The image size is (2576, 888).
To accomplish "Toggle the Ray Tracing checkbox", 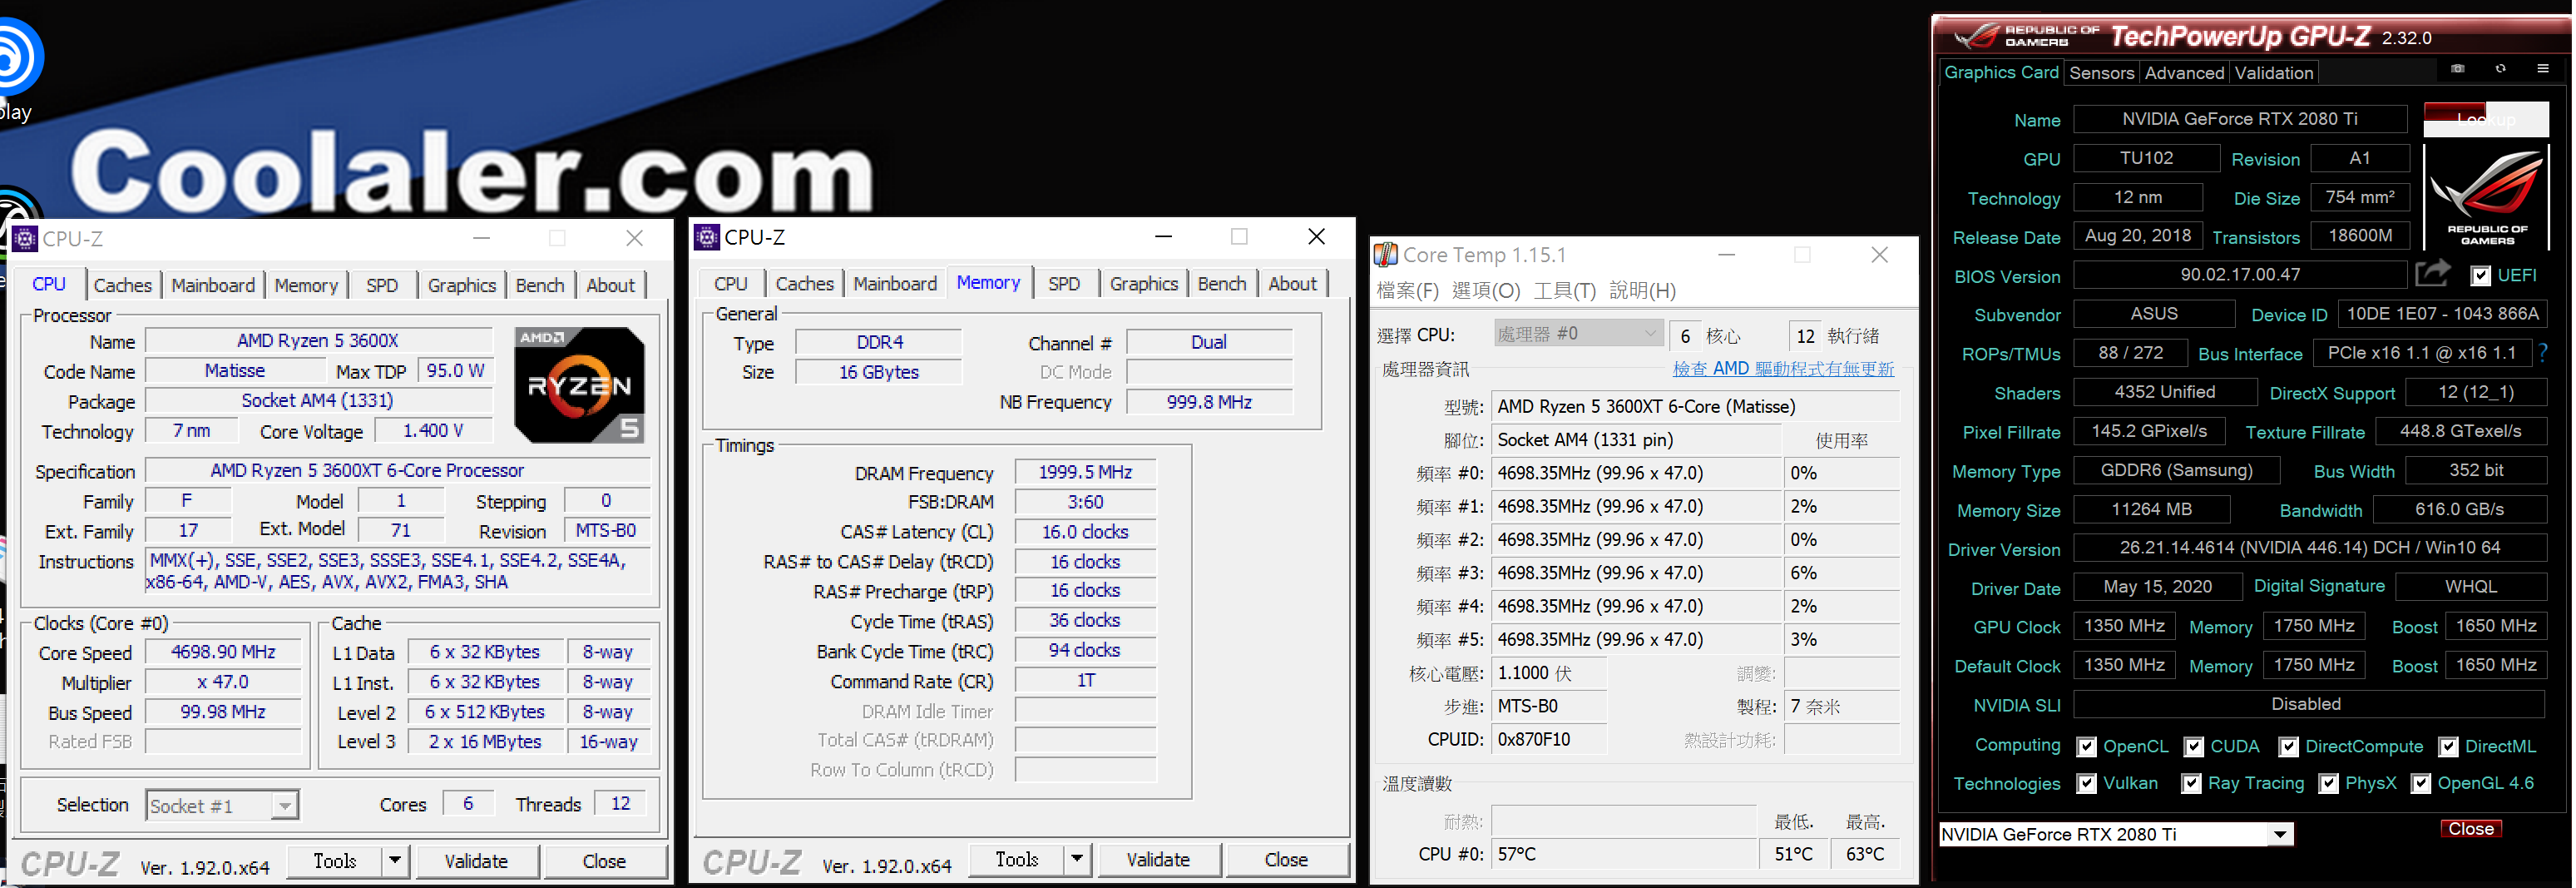I will click(2191, 784).
